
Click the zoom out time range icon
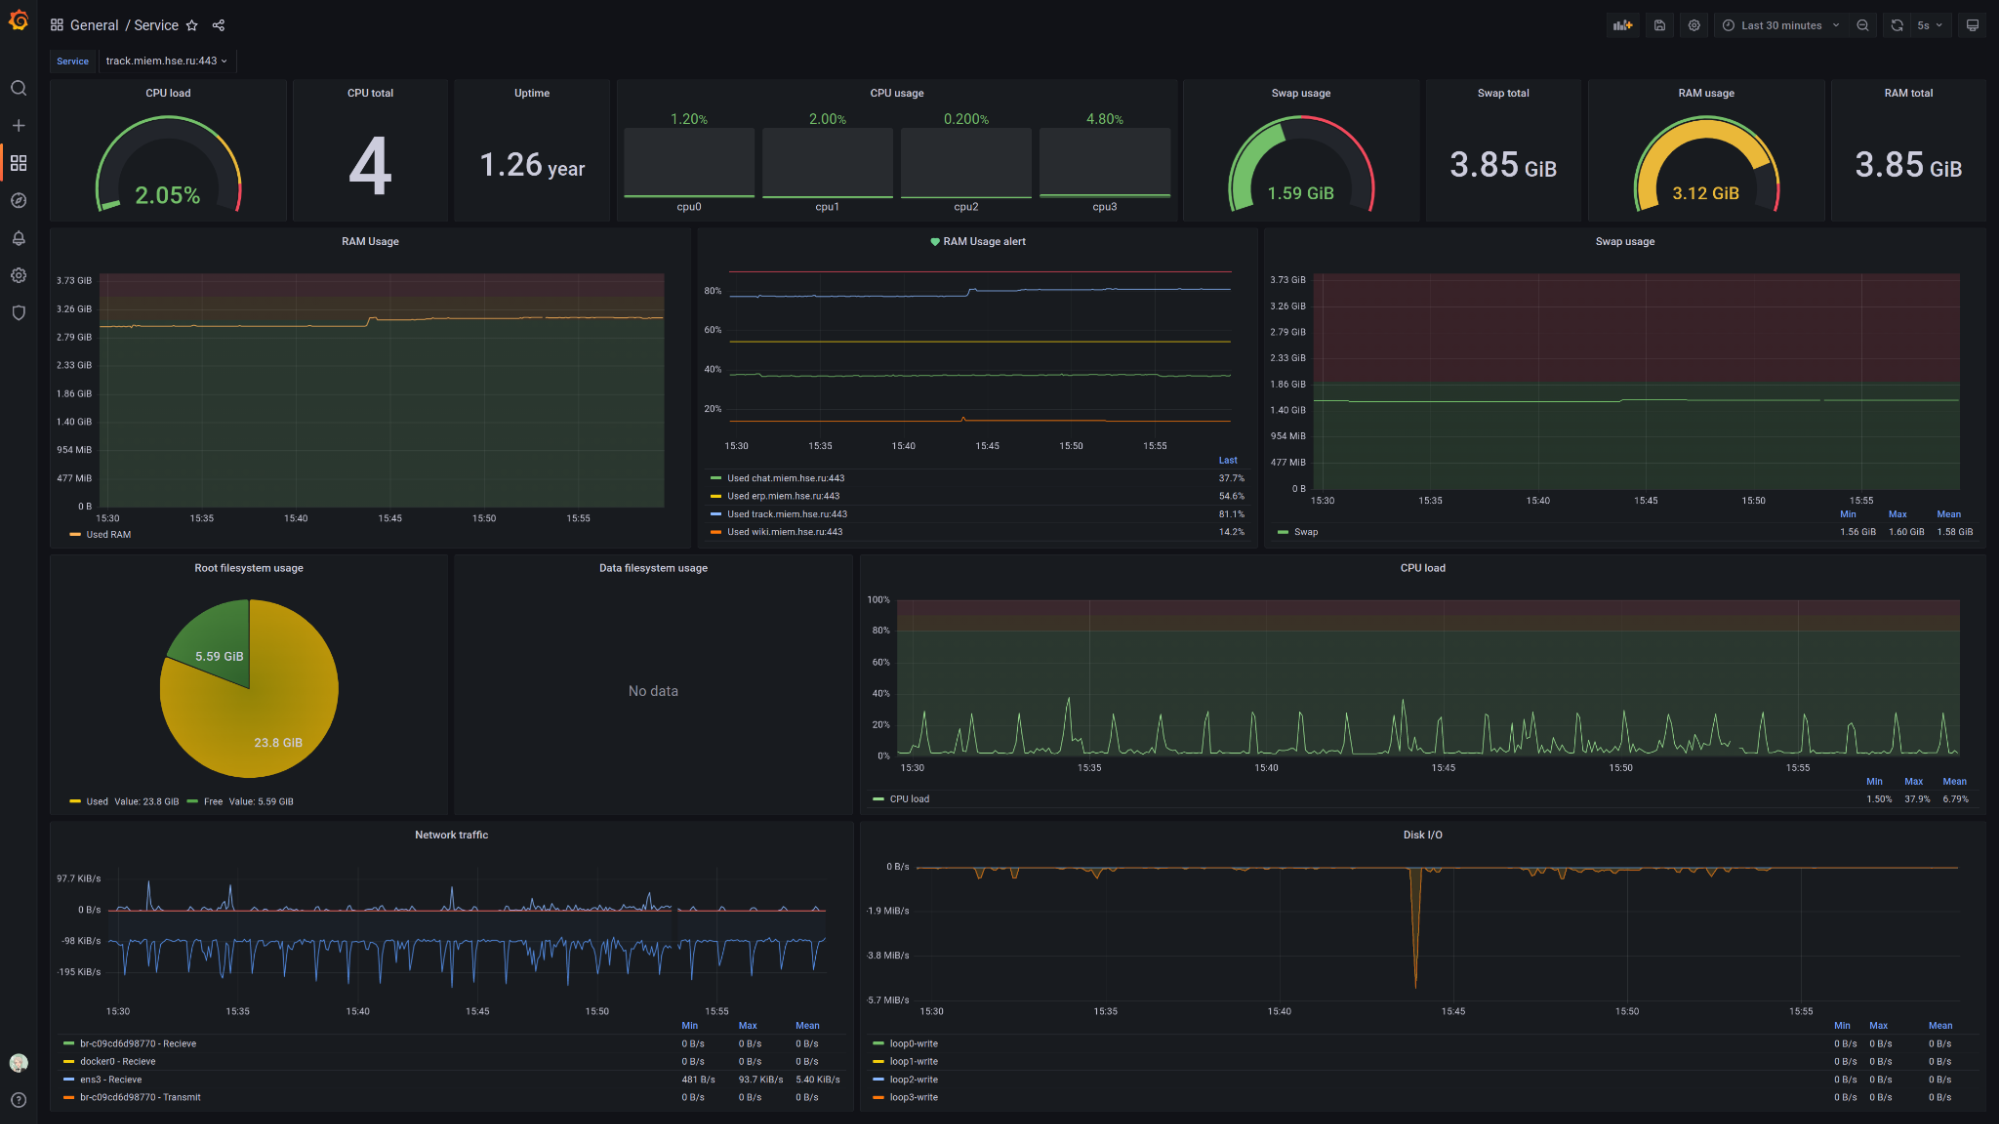coord(1862,25)
